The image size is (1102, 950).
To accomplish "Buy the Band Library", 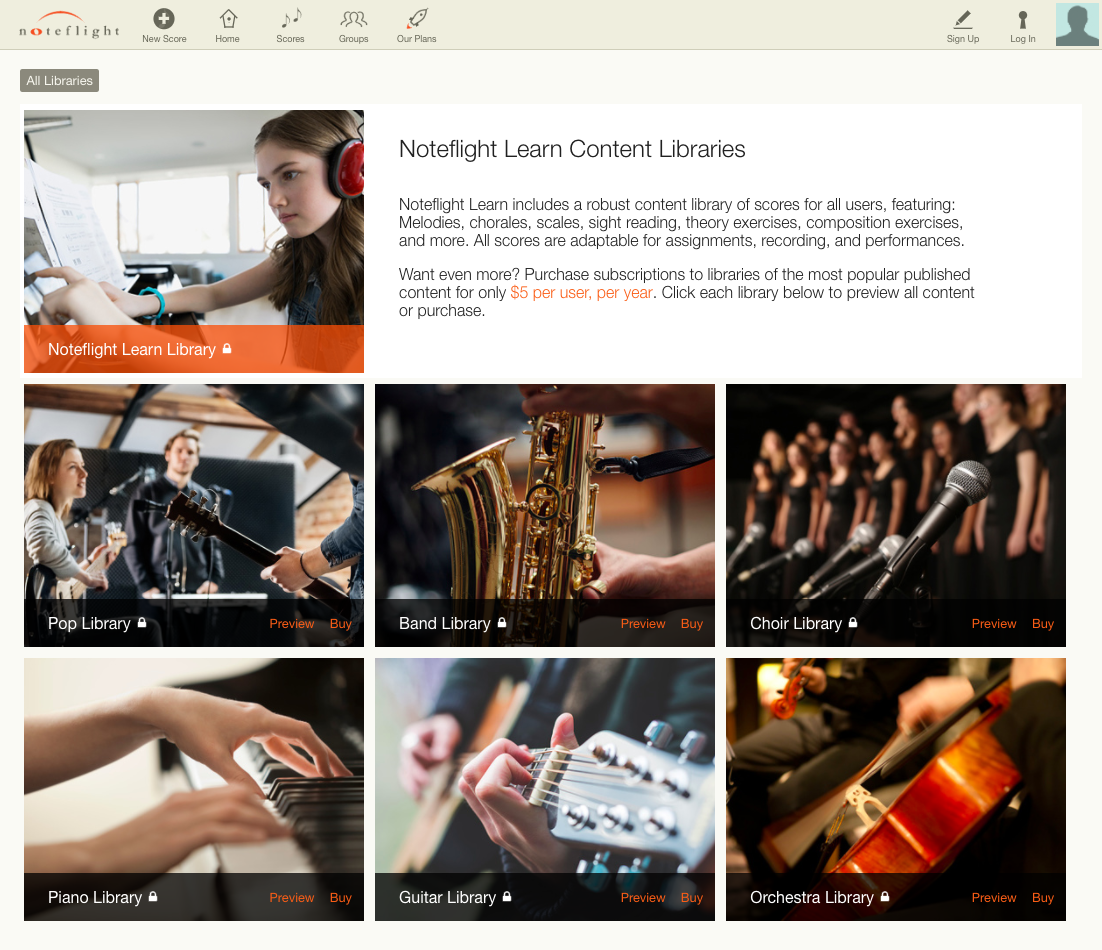I will pyautogui.click(x=692, y=624).
